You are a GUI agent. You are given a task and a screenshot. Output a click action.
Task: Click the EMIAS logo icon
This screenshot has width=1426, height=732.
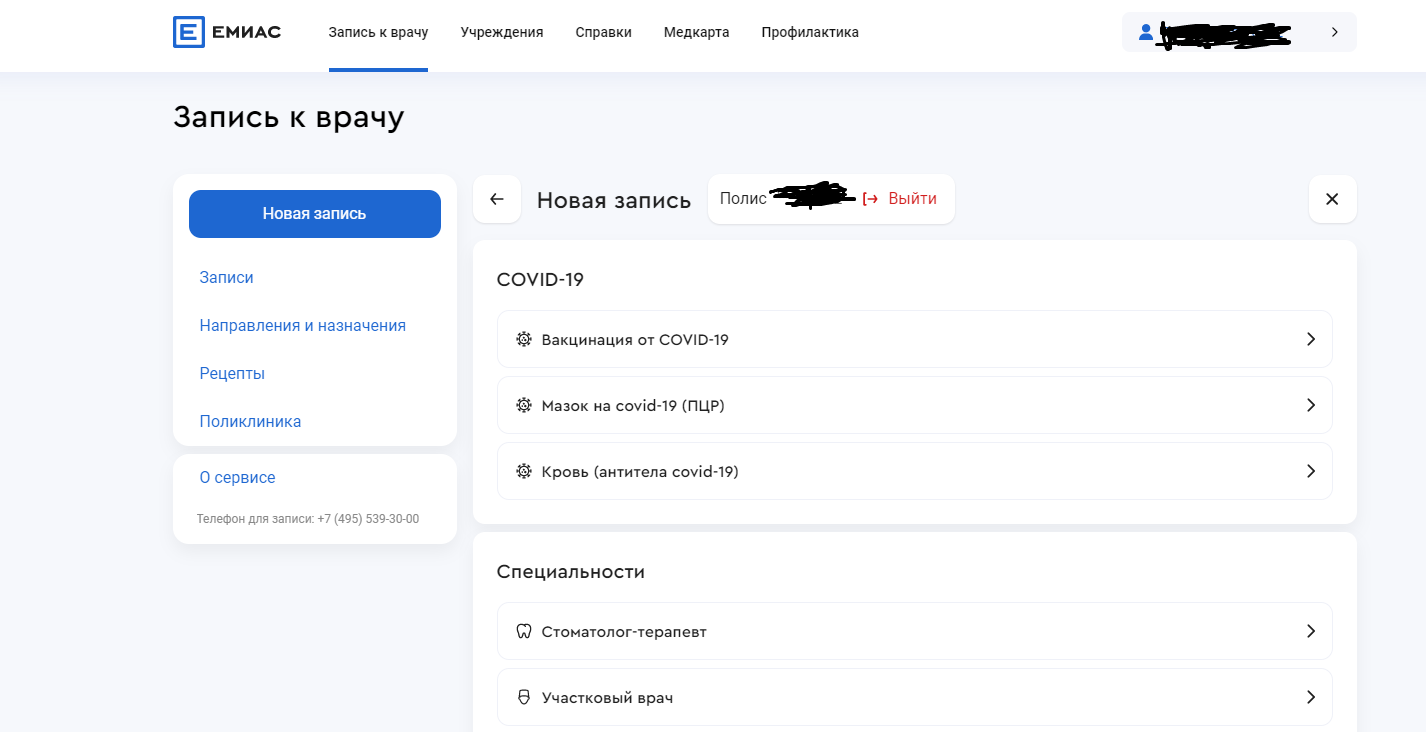pos(188,32)
